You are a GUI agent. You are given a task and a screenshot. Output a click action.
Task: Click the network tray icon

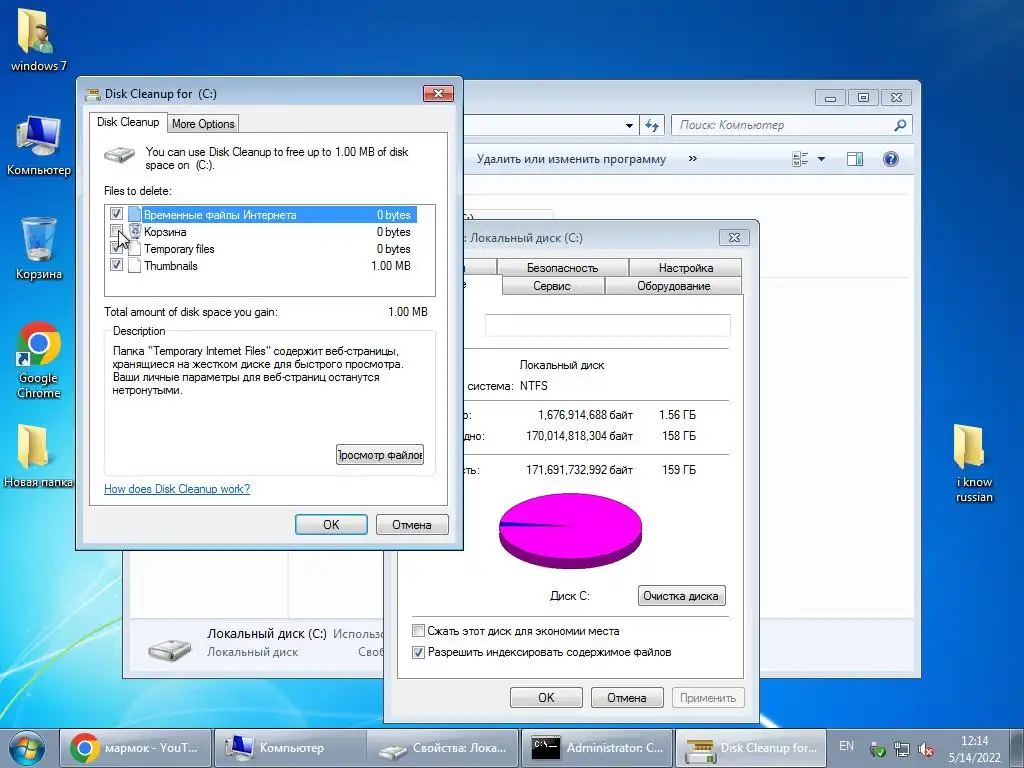(902, 749)
